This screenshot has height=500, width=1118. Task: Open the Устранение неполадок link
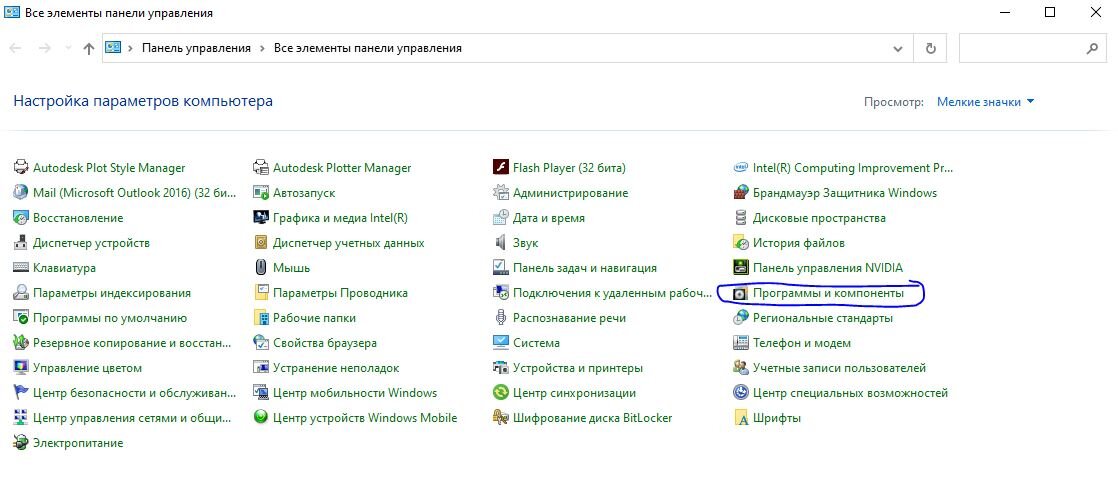point(336,368)
